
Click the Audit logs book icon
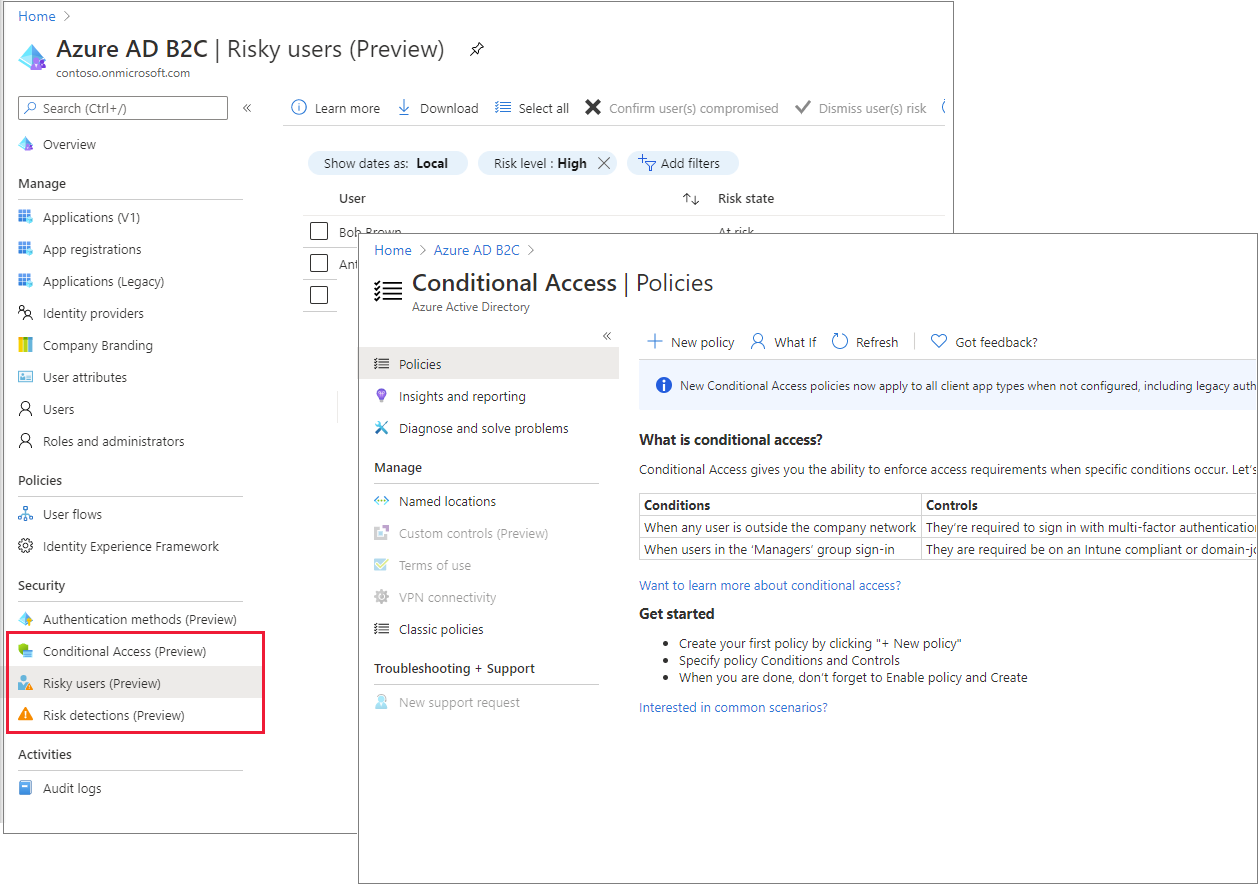pyautogui.click(x=26, y=788)
